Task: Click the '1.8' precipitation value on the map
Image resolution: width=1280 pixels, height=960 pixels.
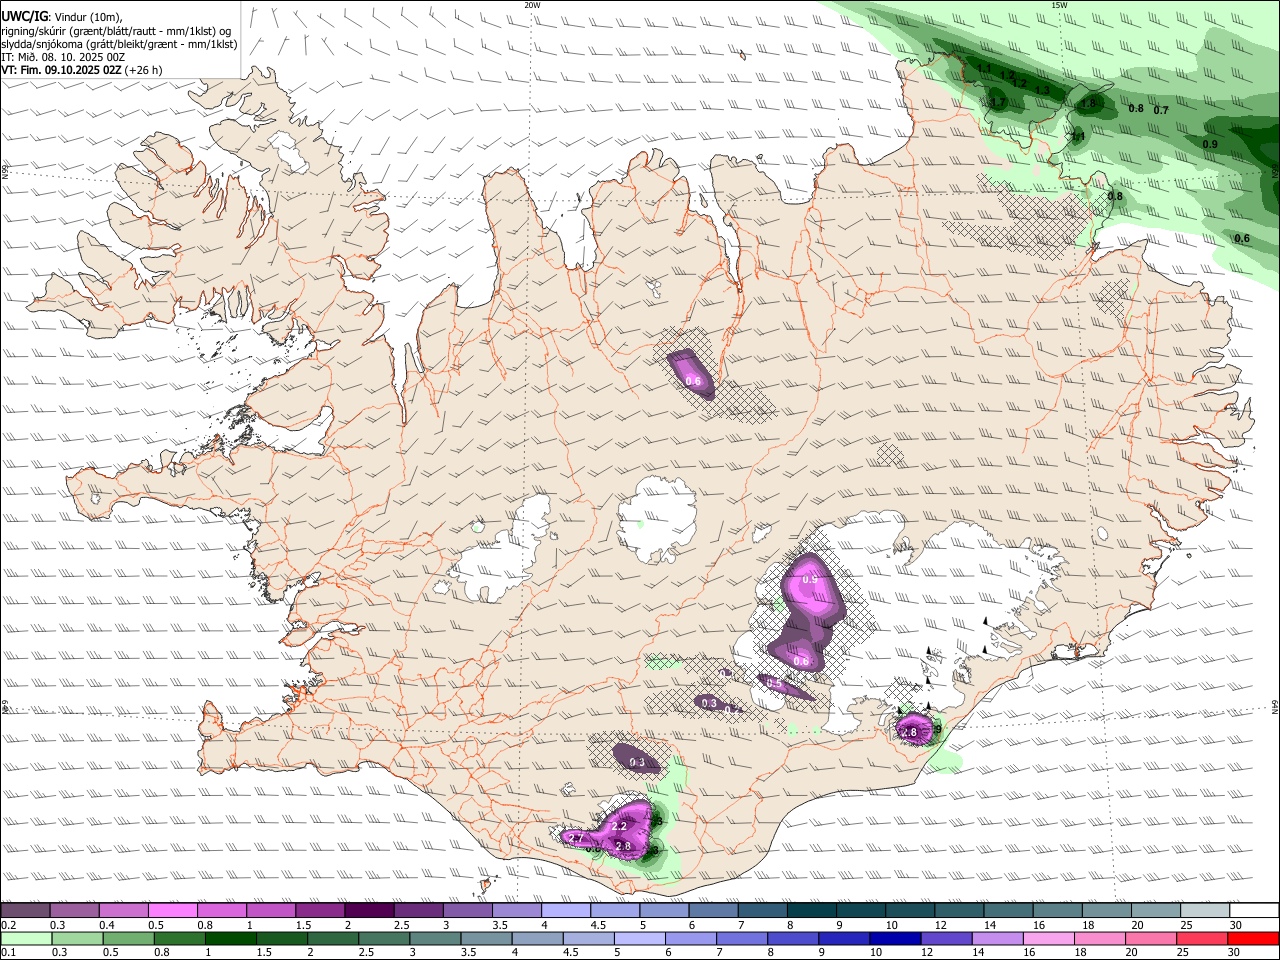Action: 1089,102
